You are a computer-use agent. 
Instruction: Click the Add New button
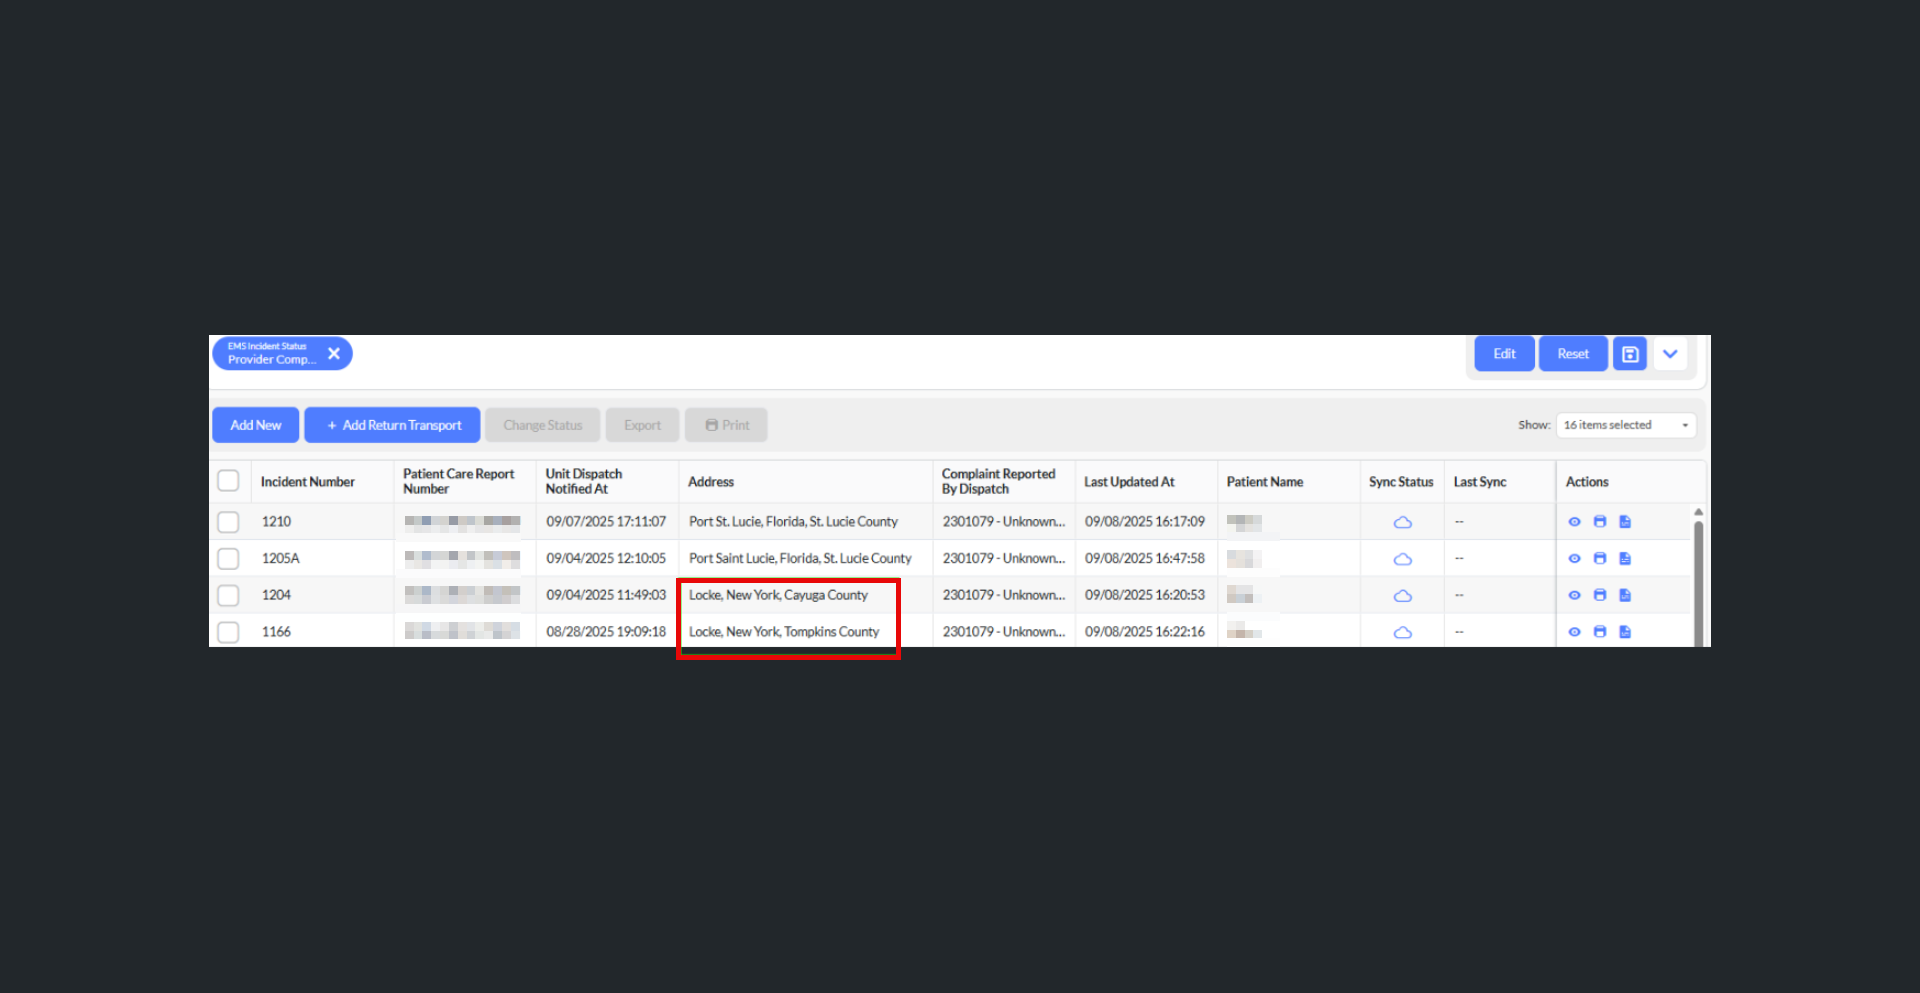pyautogui.click(x=256, y=425)
